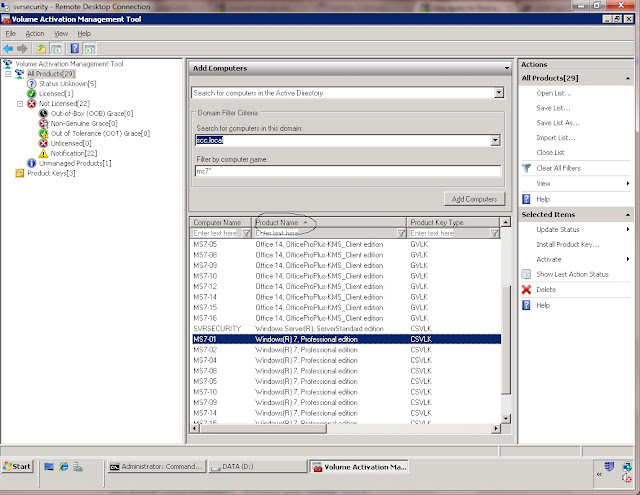Viewport: 640px width, 495px height.
Task: Select the SVRSECURITY row
Action: click(x=346, y=329)
